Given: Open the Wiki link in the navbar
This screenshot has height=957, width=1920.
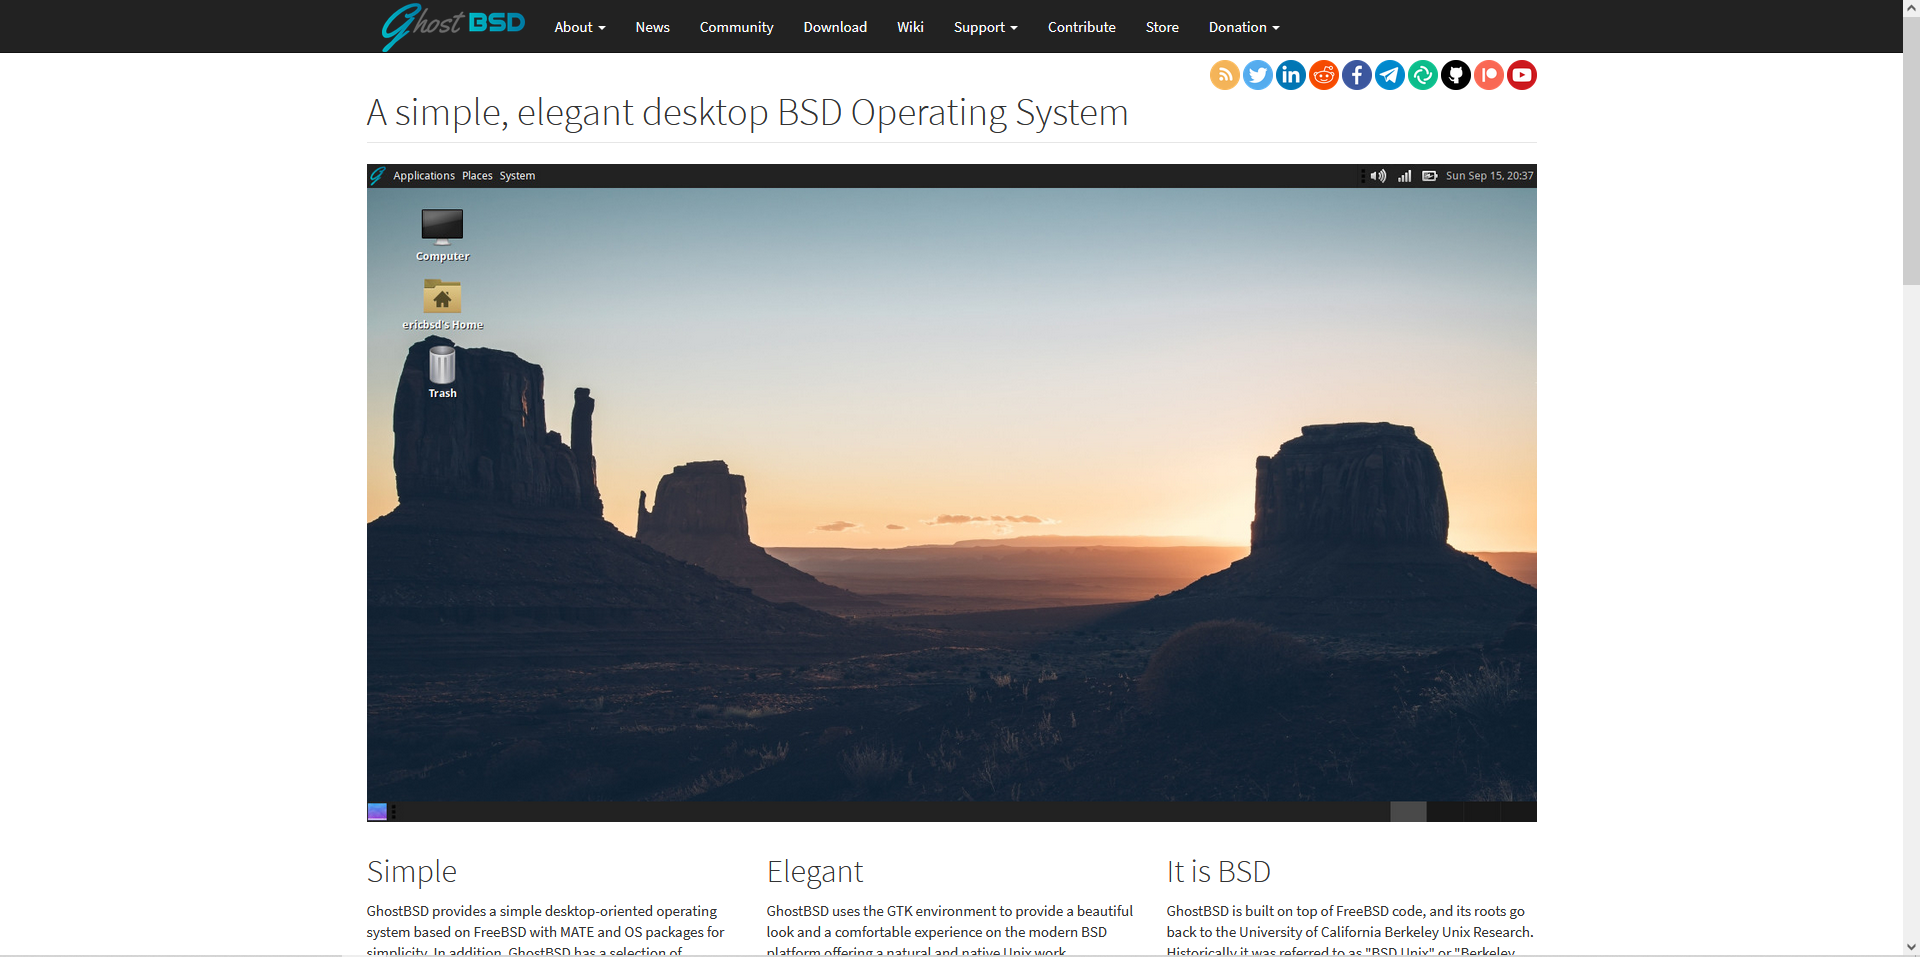Looking at the screenshot, I should click(910, 27).
